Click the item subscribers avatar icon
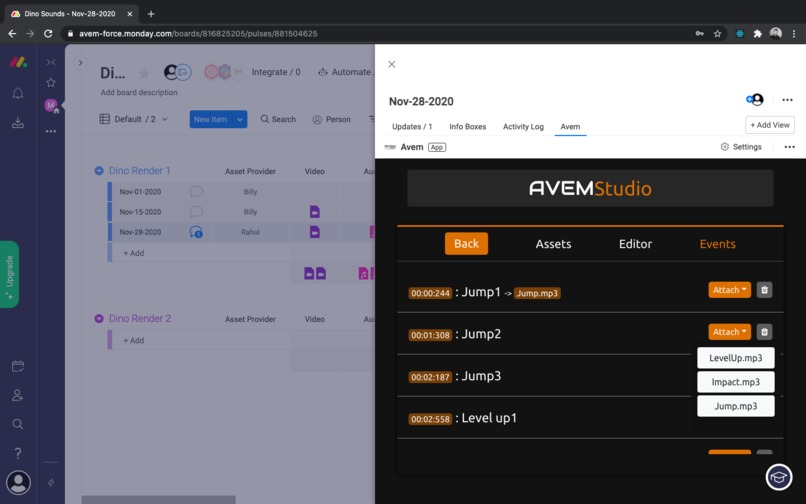 (755, 100)
